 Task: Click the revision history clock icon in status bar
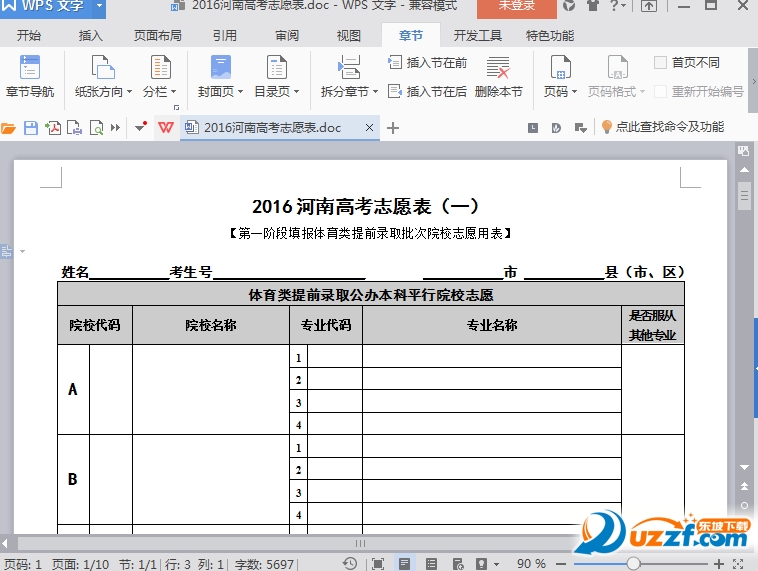[350, 563]
